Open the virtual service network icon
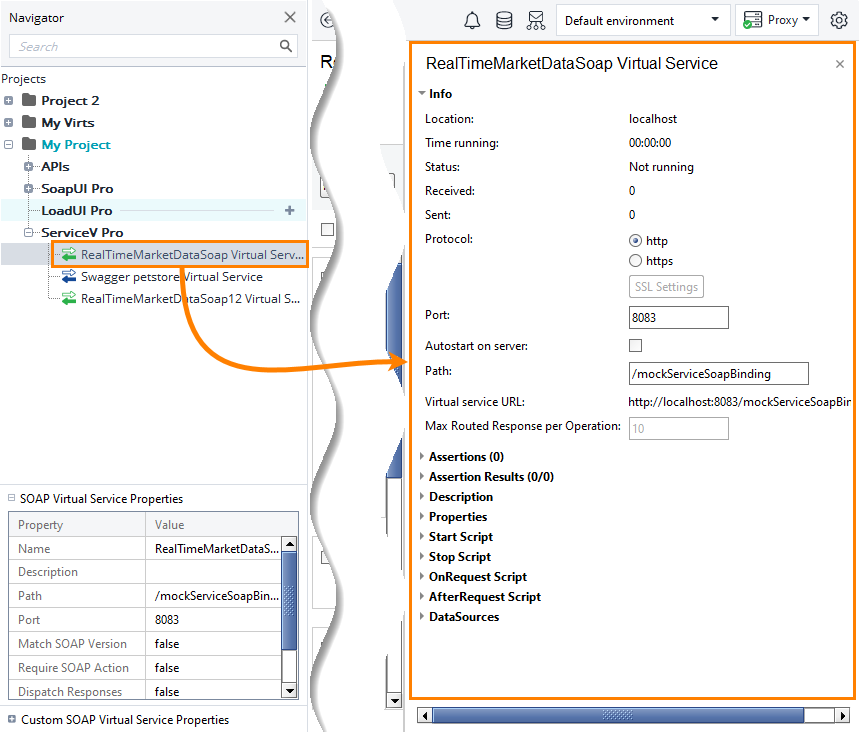 [536, 21]
